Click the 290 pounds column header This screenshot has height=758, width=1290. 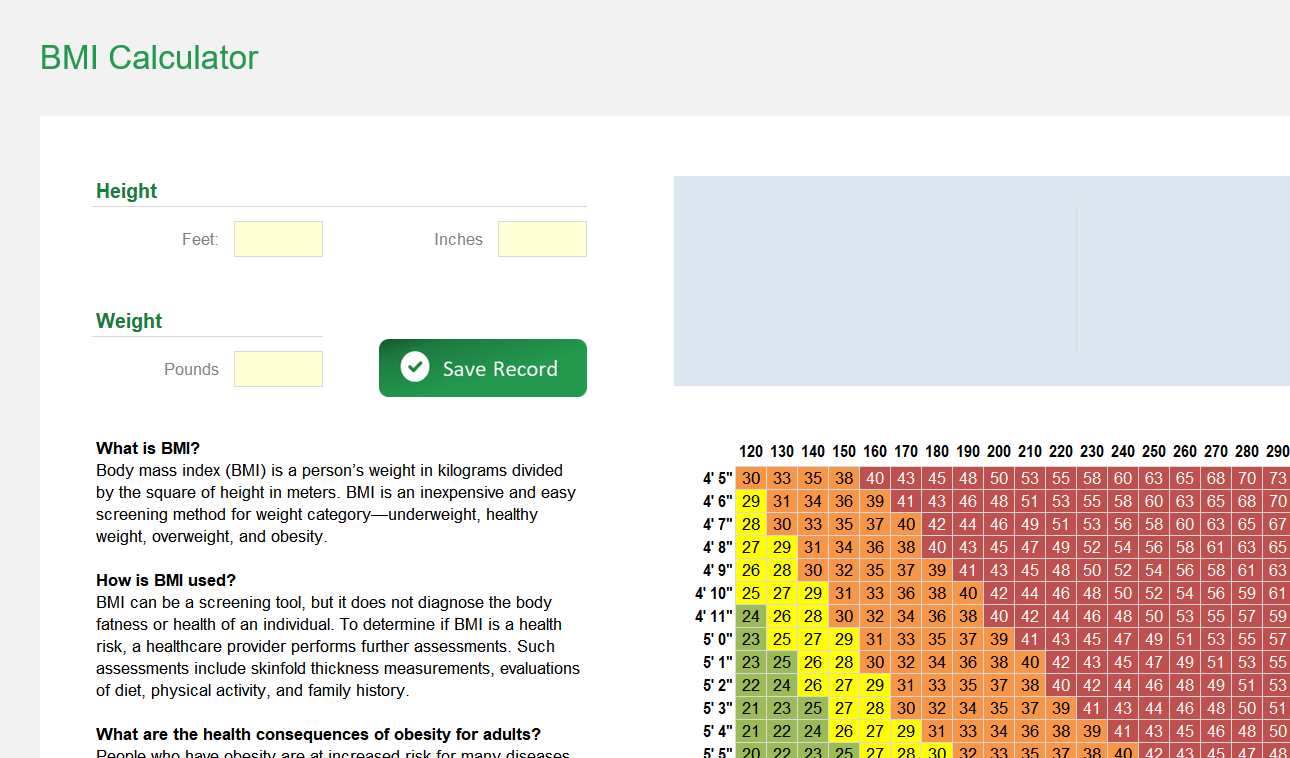[1278, 452]
